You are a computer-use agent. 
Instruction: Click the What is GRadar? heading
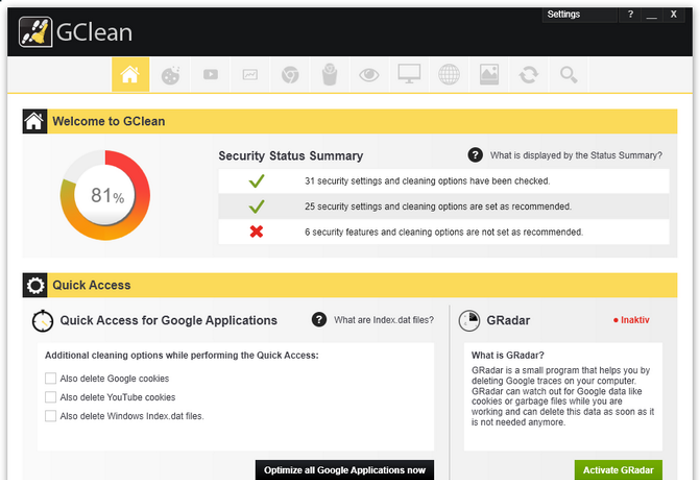pos(508,355)
